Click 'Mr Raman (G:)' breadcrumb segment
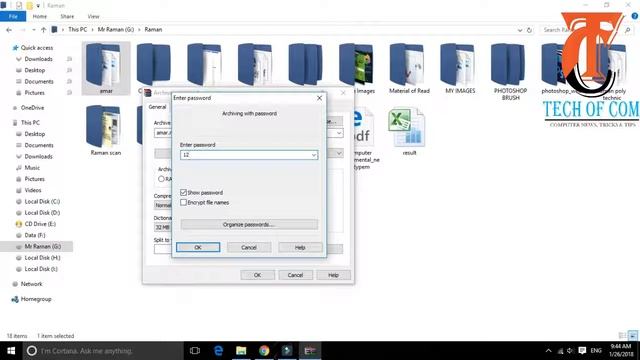 pyautogui.click(x=116, y=30)
